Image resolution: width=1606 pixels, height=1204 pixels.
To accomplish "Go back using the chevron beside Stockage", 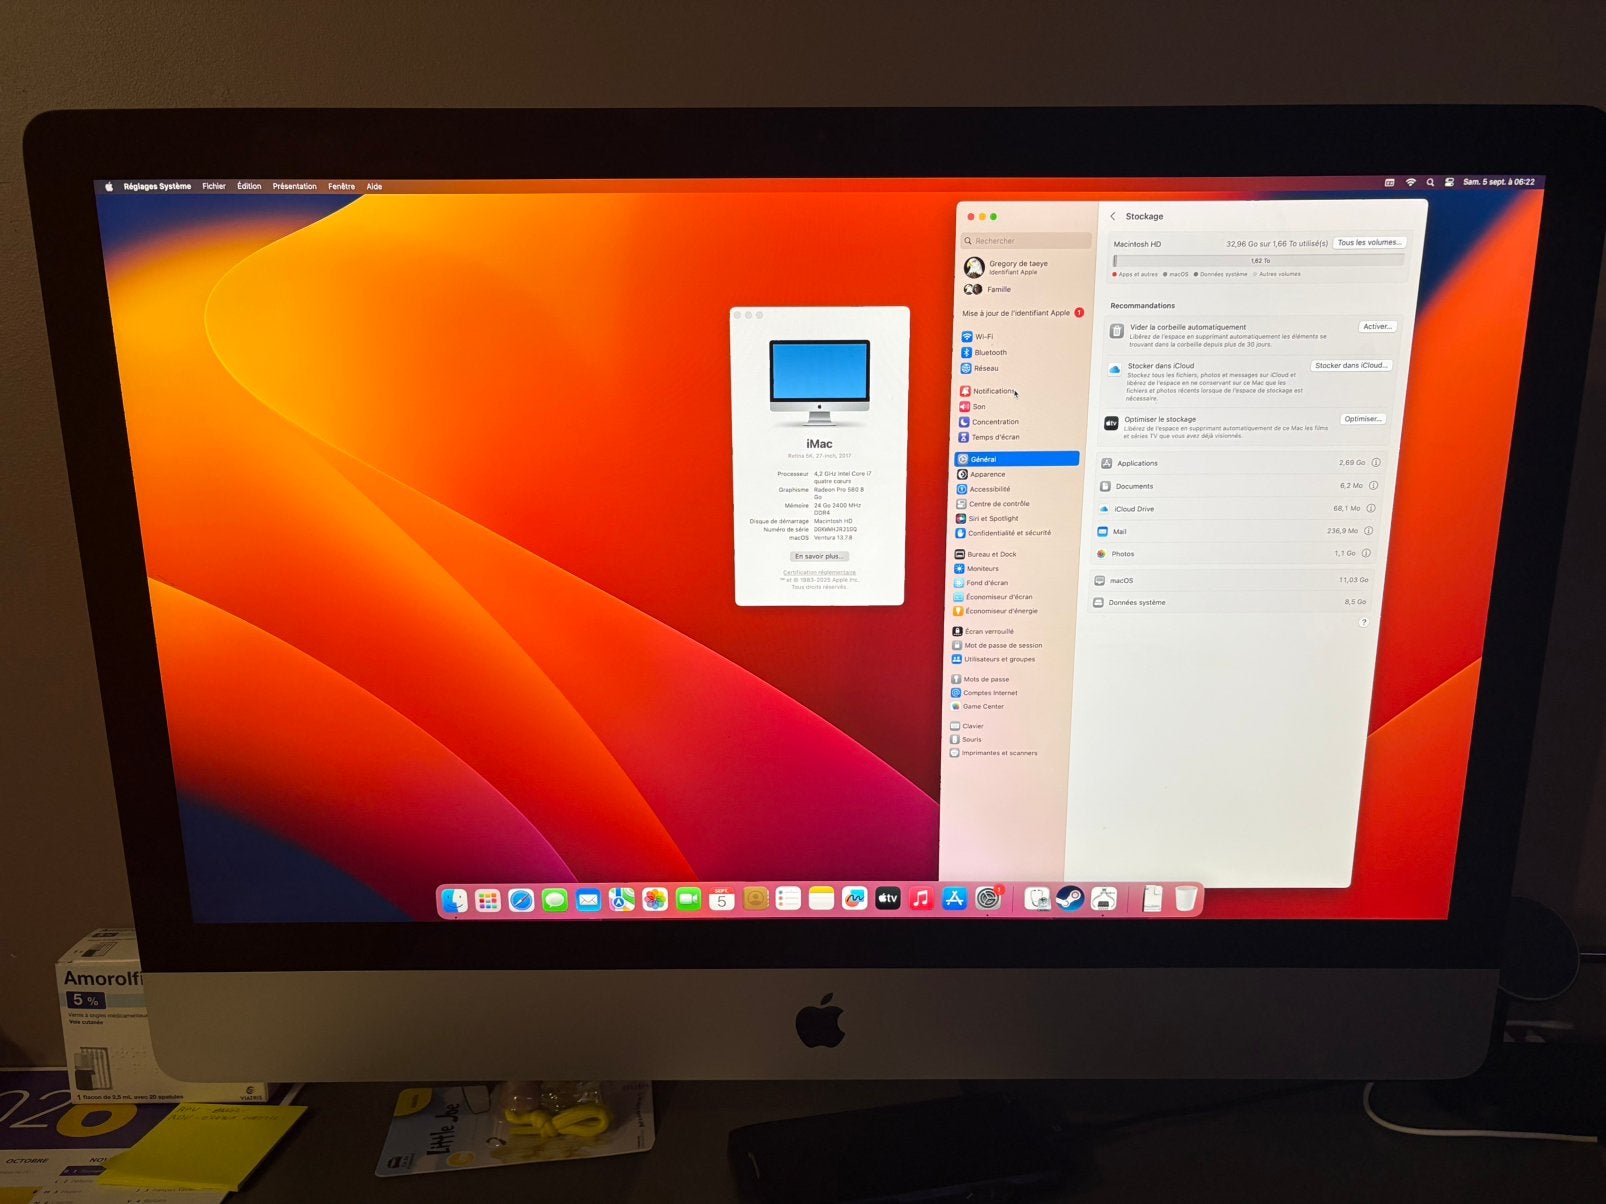I will pos(1113,216).
